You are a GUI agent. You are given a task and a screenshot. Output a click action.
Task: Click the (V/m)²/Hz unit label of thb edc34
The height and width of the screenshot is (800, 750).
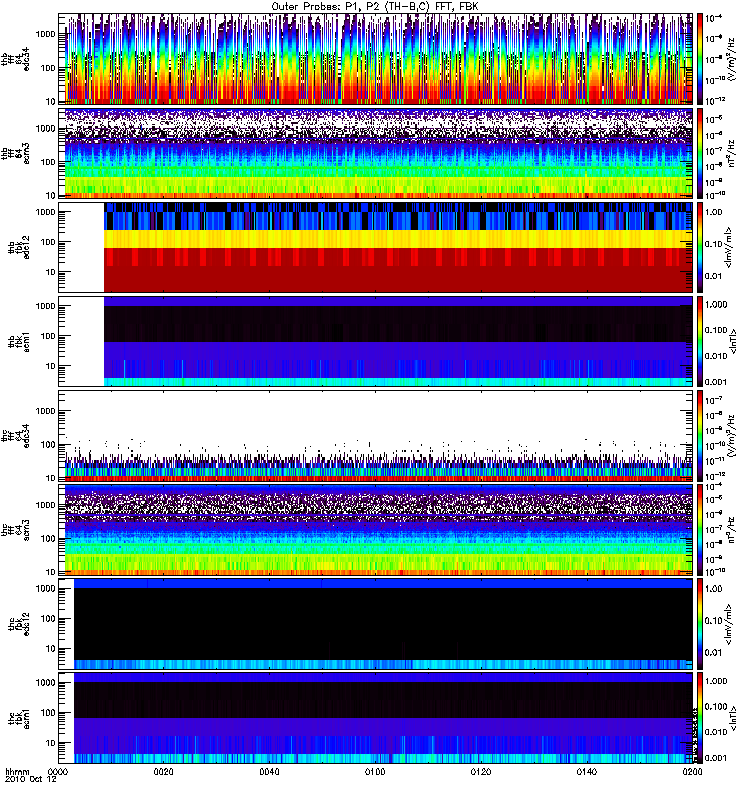pos(731,59)
